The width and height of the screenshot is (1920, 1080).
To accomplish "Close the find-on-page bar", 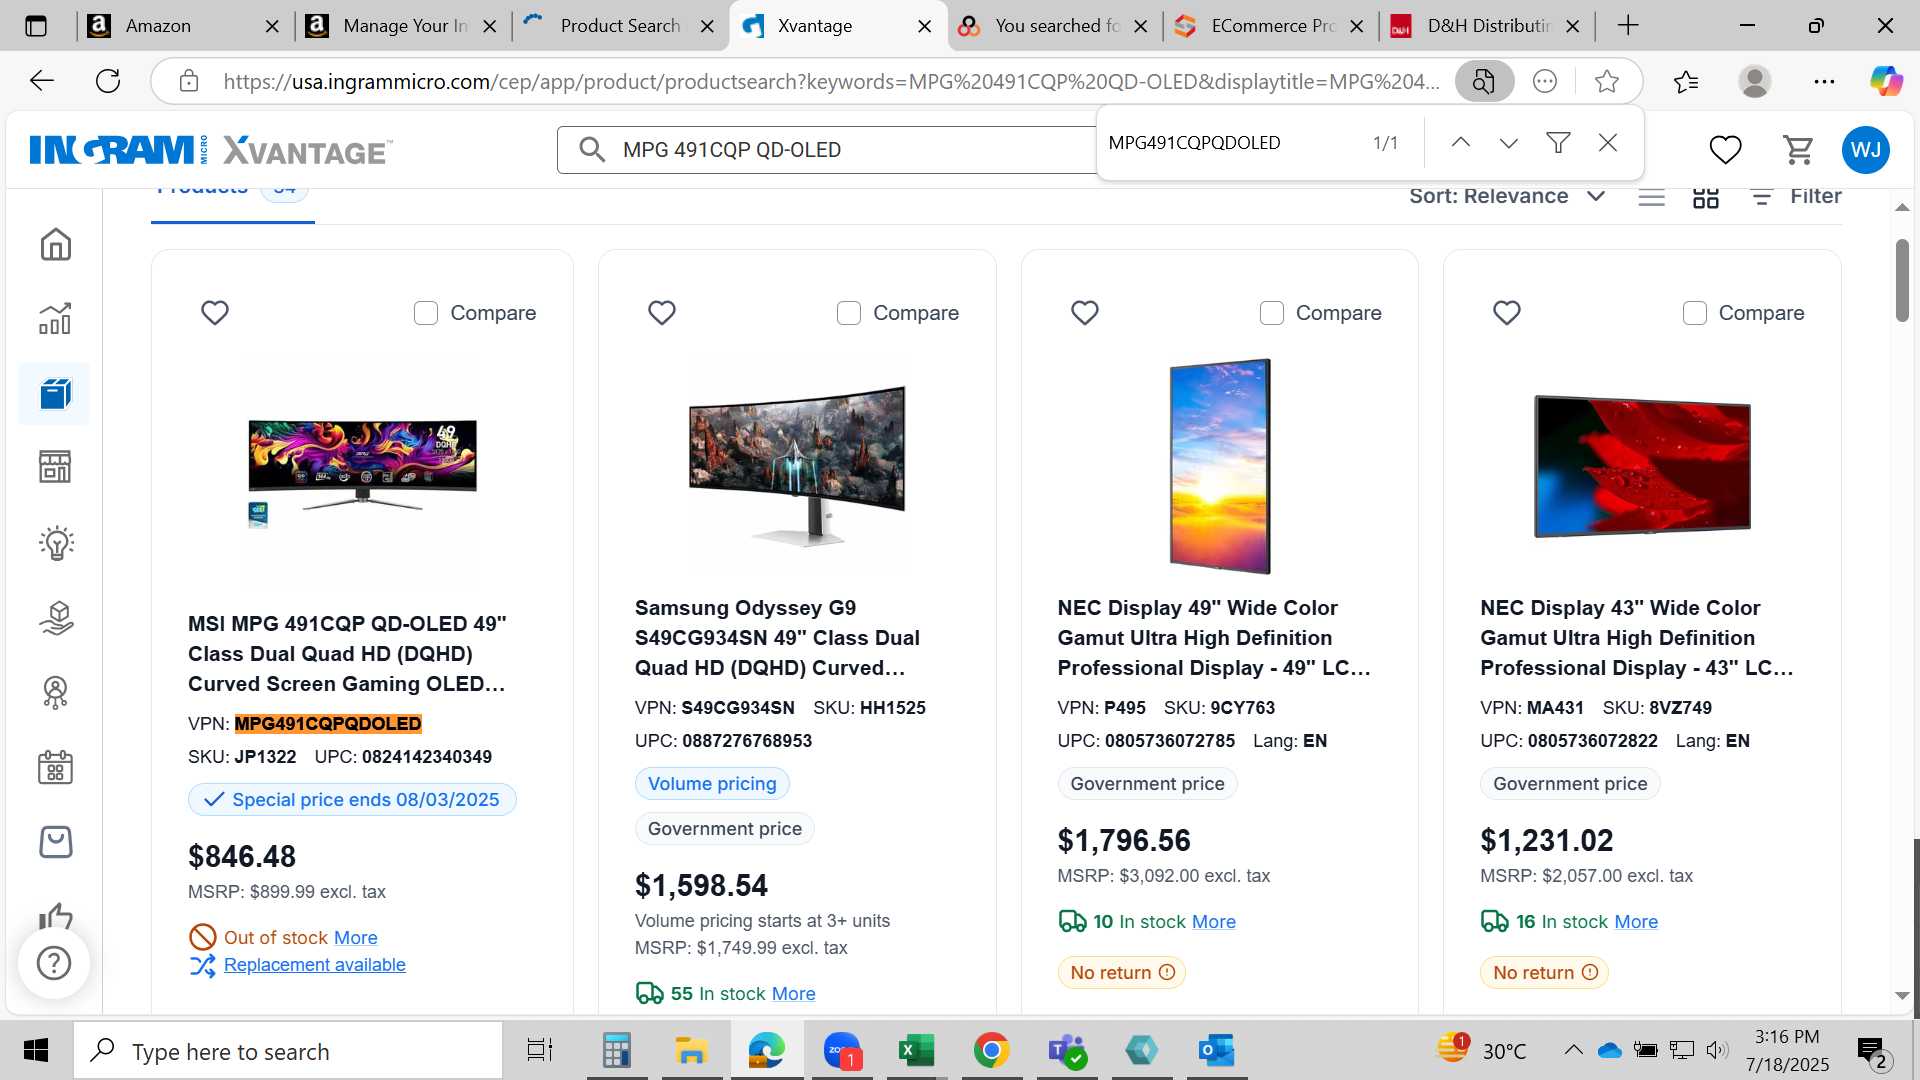I will pyautogui.click(x=1608, y=143).
